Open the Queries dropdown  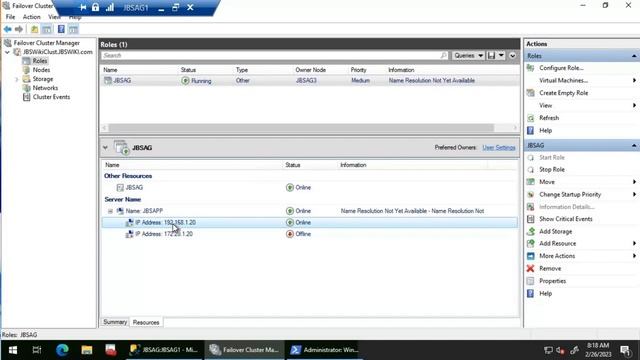[x=468, y=55]
